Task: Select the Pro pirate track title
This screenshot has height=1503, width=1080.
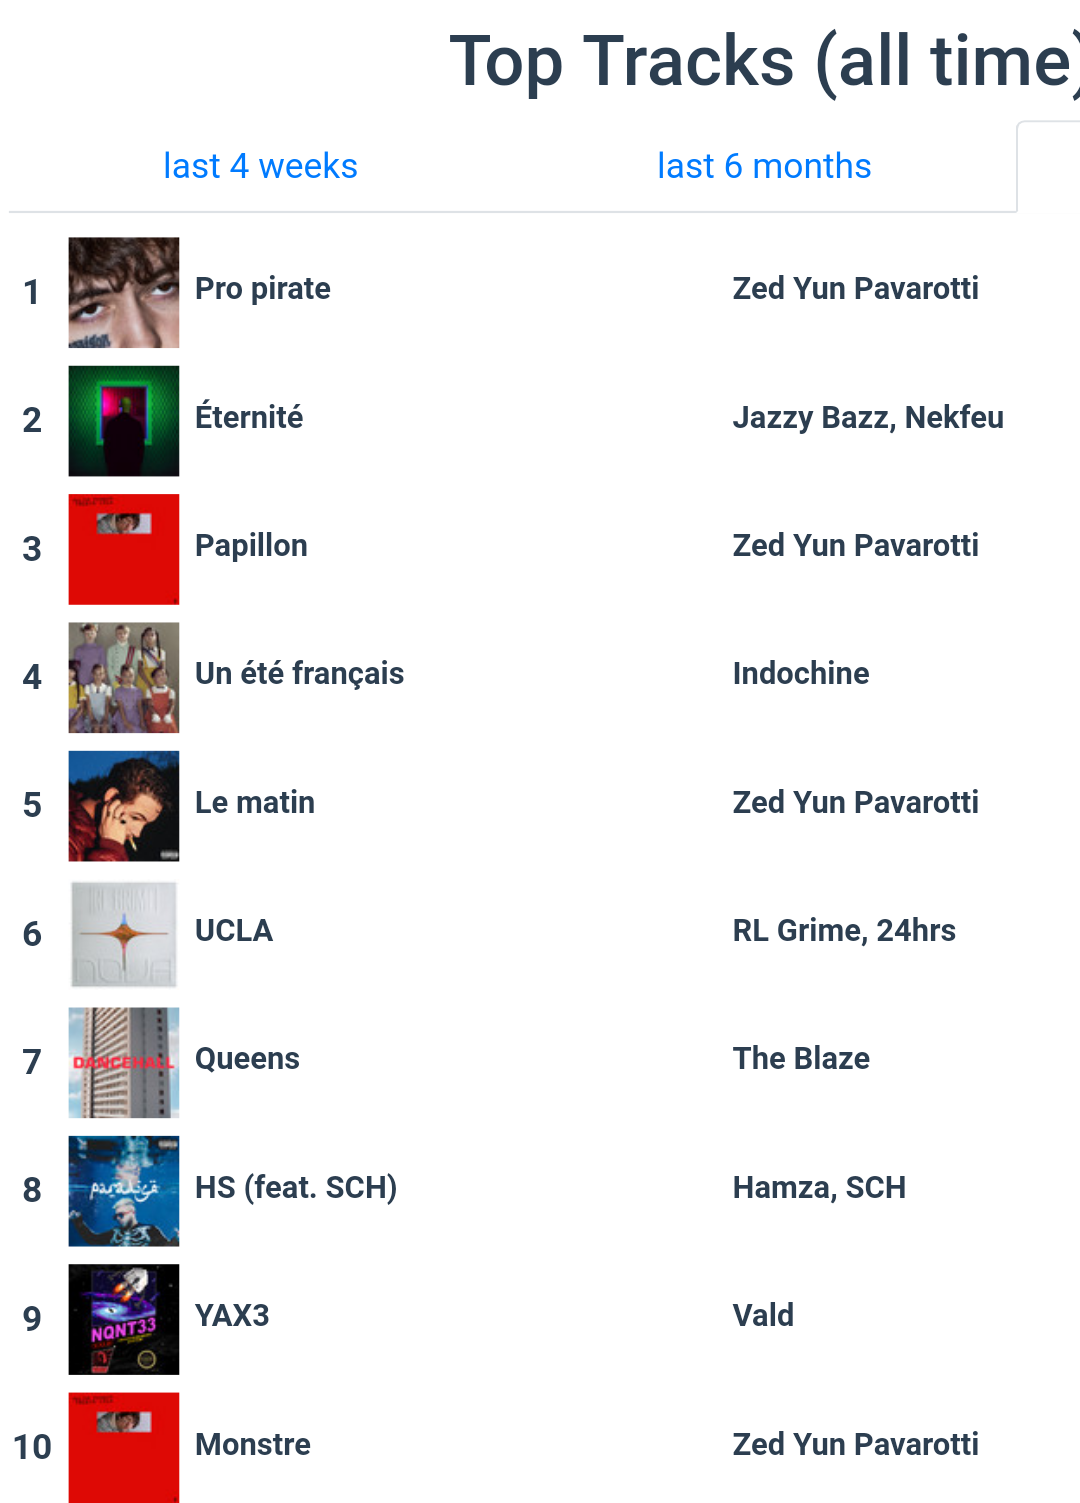Action: pyautogui.click(x=263, y=289)
